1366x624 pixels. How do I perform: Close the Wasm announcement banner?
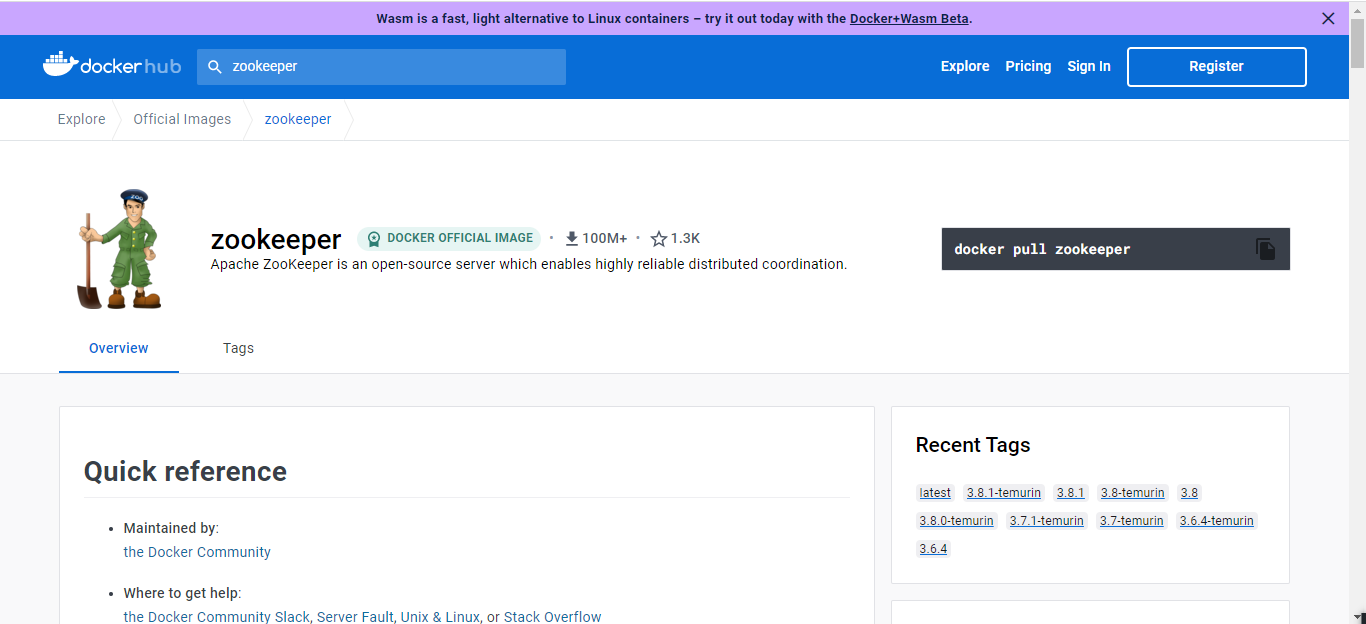pos(1328,18)
